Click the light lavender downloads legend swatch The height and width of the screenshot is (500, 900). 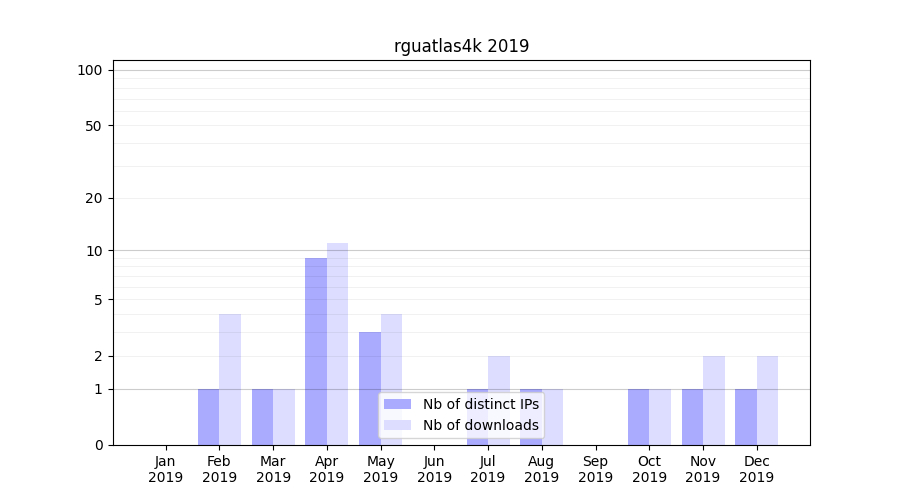(x=397, y=425)
